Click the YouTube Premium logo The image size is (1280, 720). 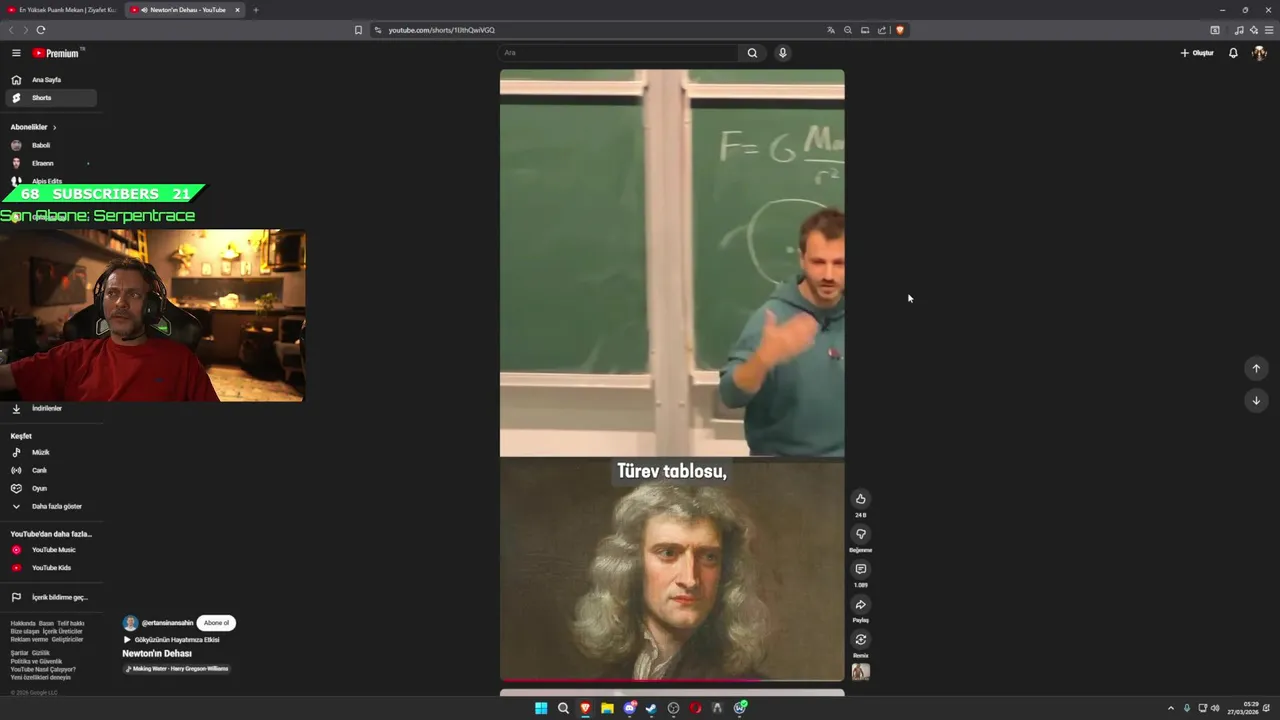56,53
